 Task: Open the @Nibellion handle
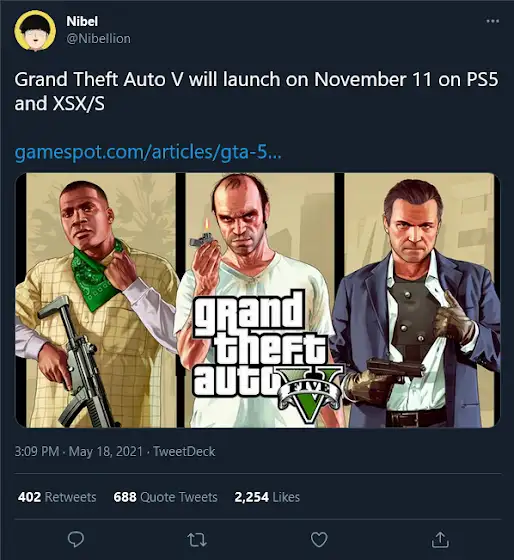99,39
